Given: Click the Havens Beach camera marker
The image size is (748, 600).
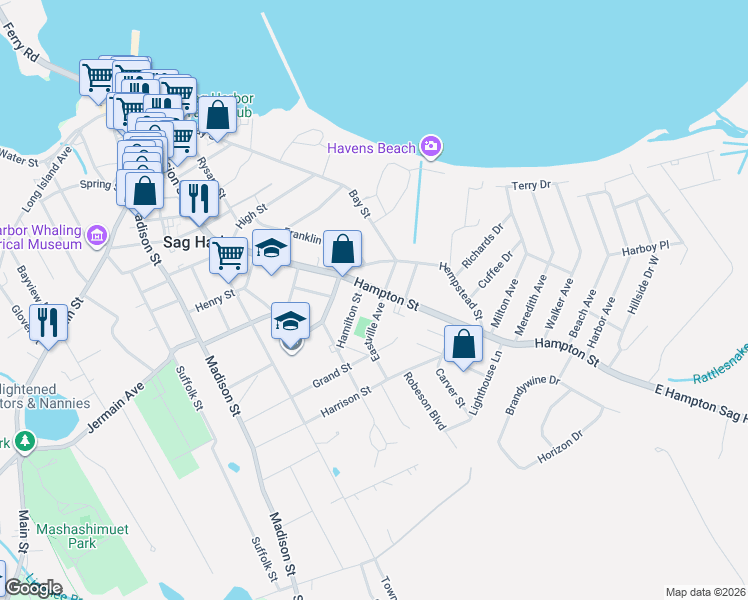Looking at the screenshot, I should 431,146.
